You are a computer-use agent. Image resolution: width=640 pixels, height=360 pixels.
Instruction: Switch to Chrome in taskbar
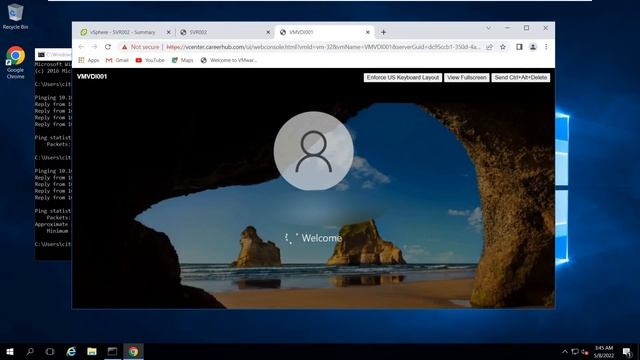pos(133,351)
